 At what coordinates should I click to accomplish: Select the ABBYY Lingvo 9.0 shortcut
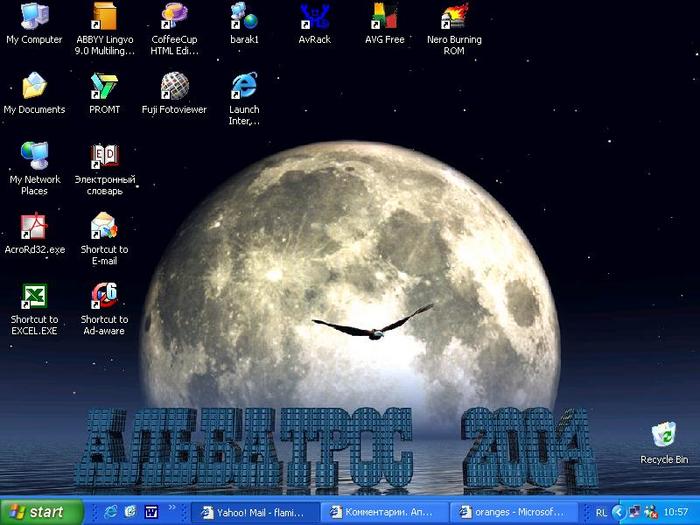tap(104, 29)
